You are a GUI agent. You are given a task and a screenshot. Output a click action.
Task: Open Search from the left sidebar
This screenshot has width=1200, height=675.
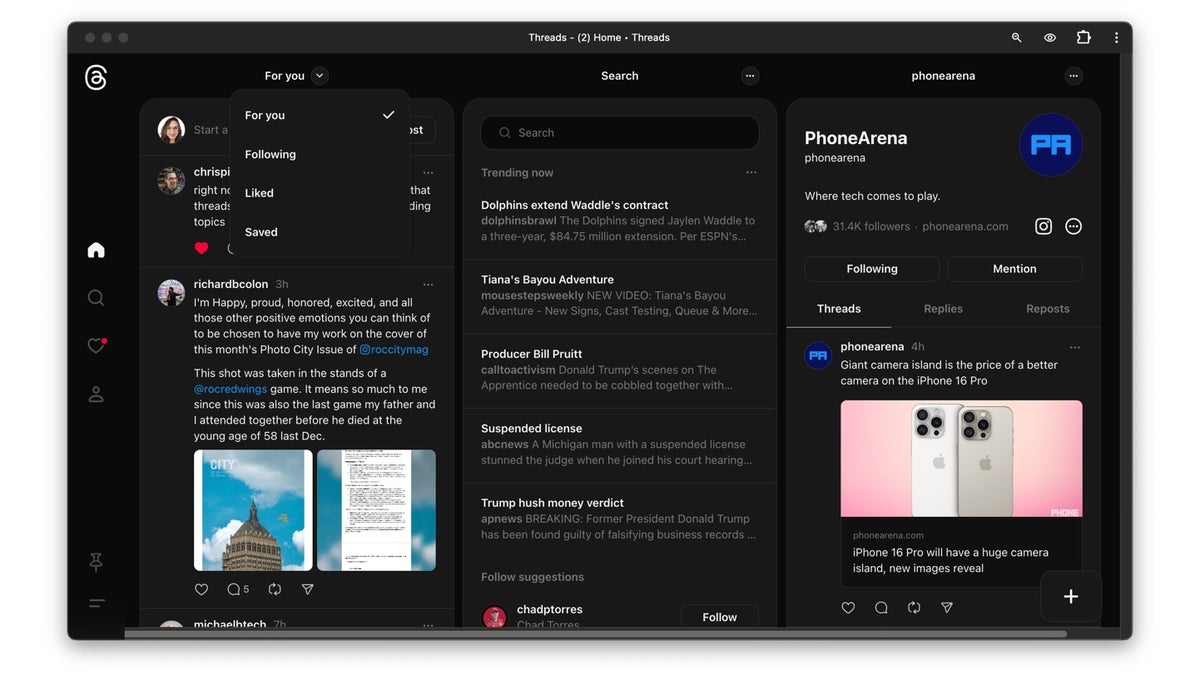(x=95, y=297)
